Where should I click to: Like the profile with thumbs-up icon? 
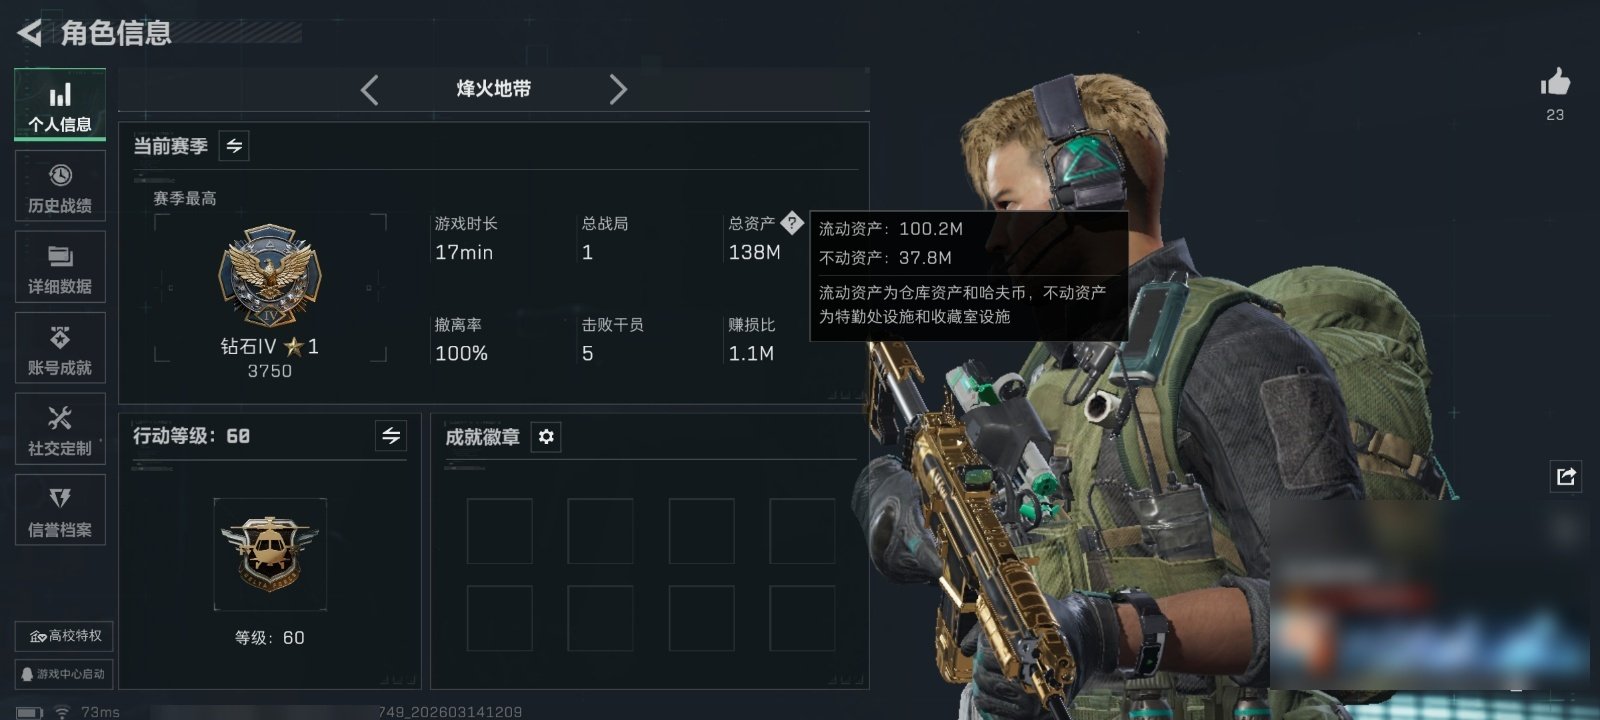pos(1555,82)
